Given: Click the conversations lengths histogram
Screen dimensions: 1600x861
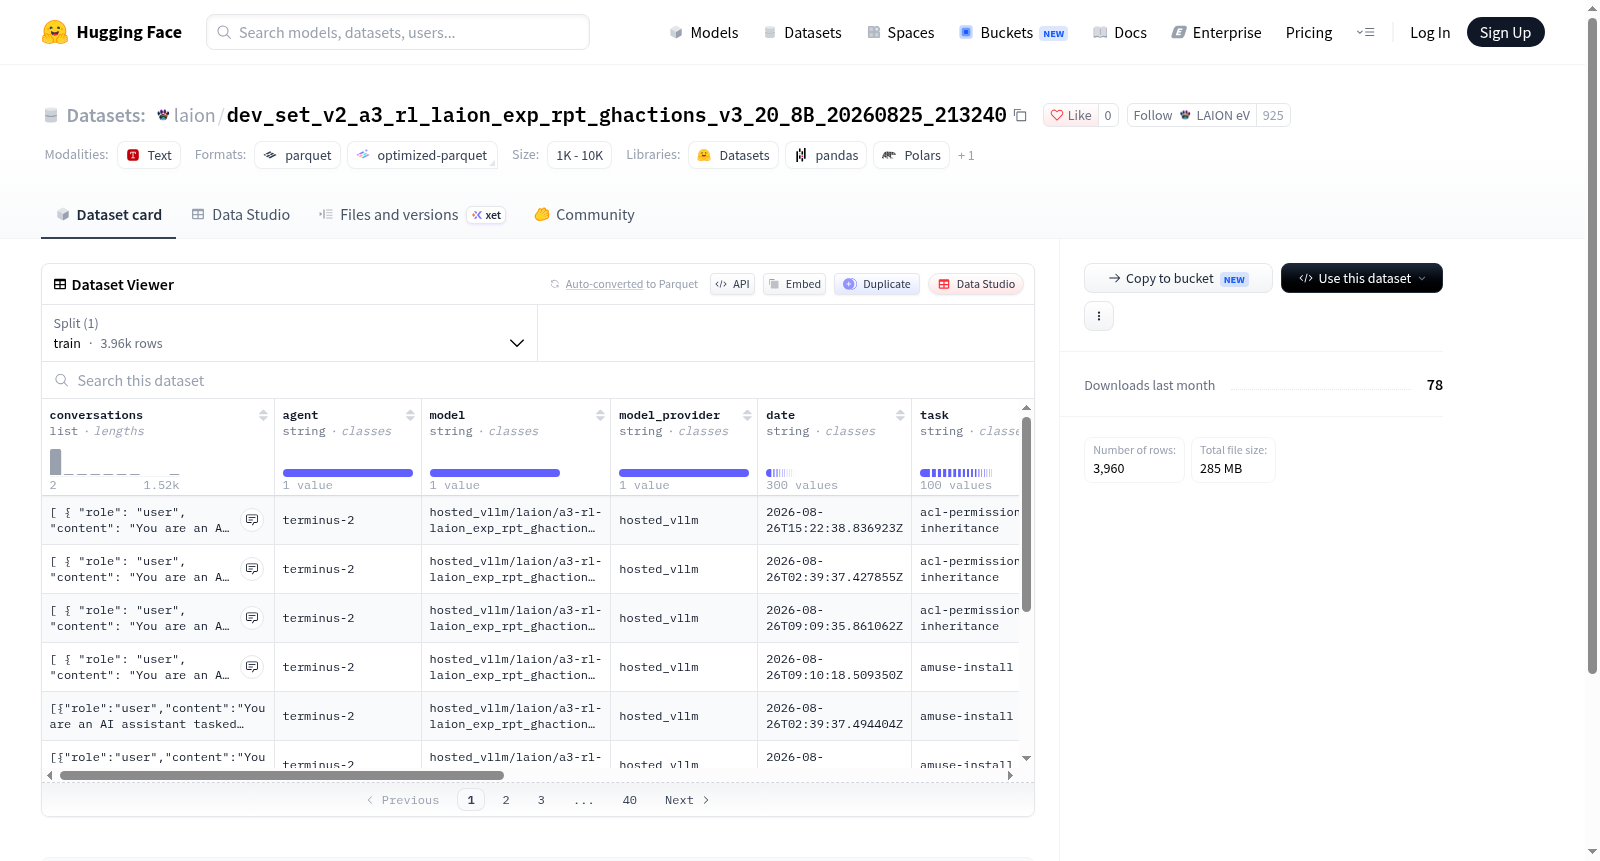Looking at the screenshot, I should (x=115, y=462).
